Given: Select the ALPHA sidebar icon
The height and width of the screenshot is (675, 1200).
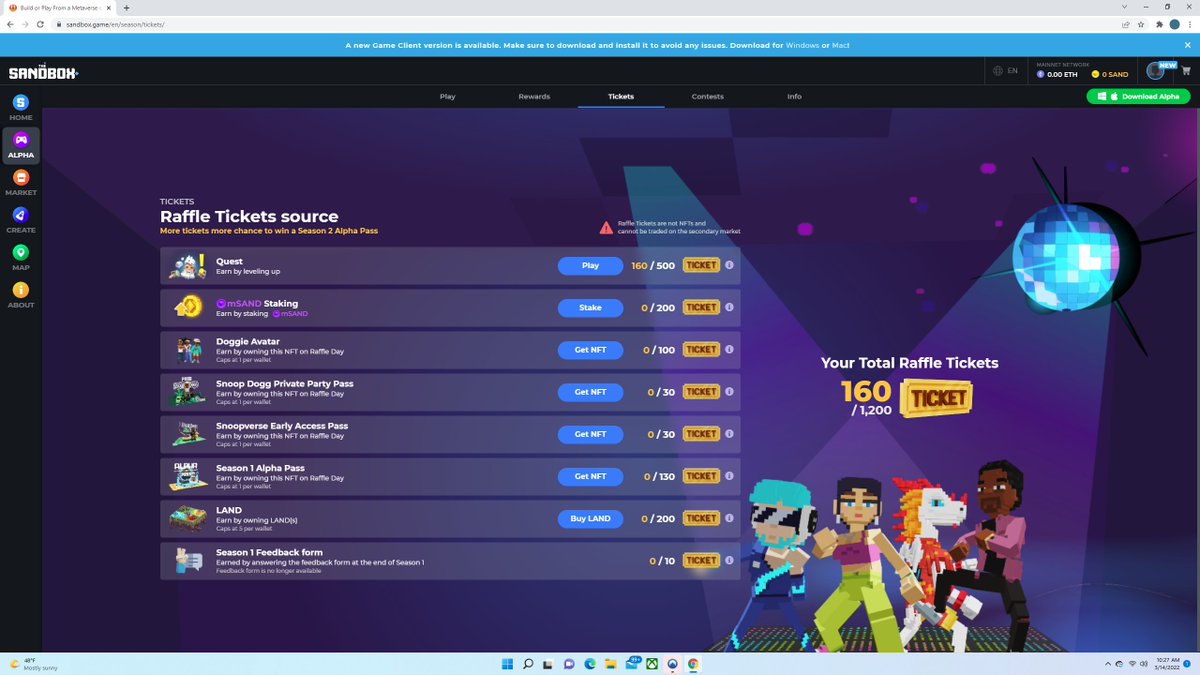Looking at the screenshot, I should [x=20, y=144].
